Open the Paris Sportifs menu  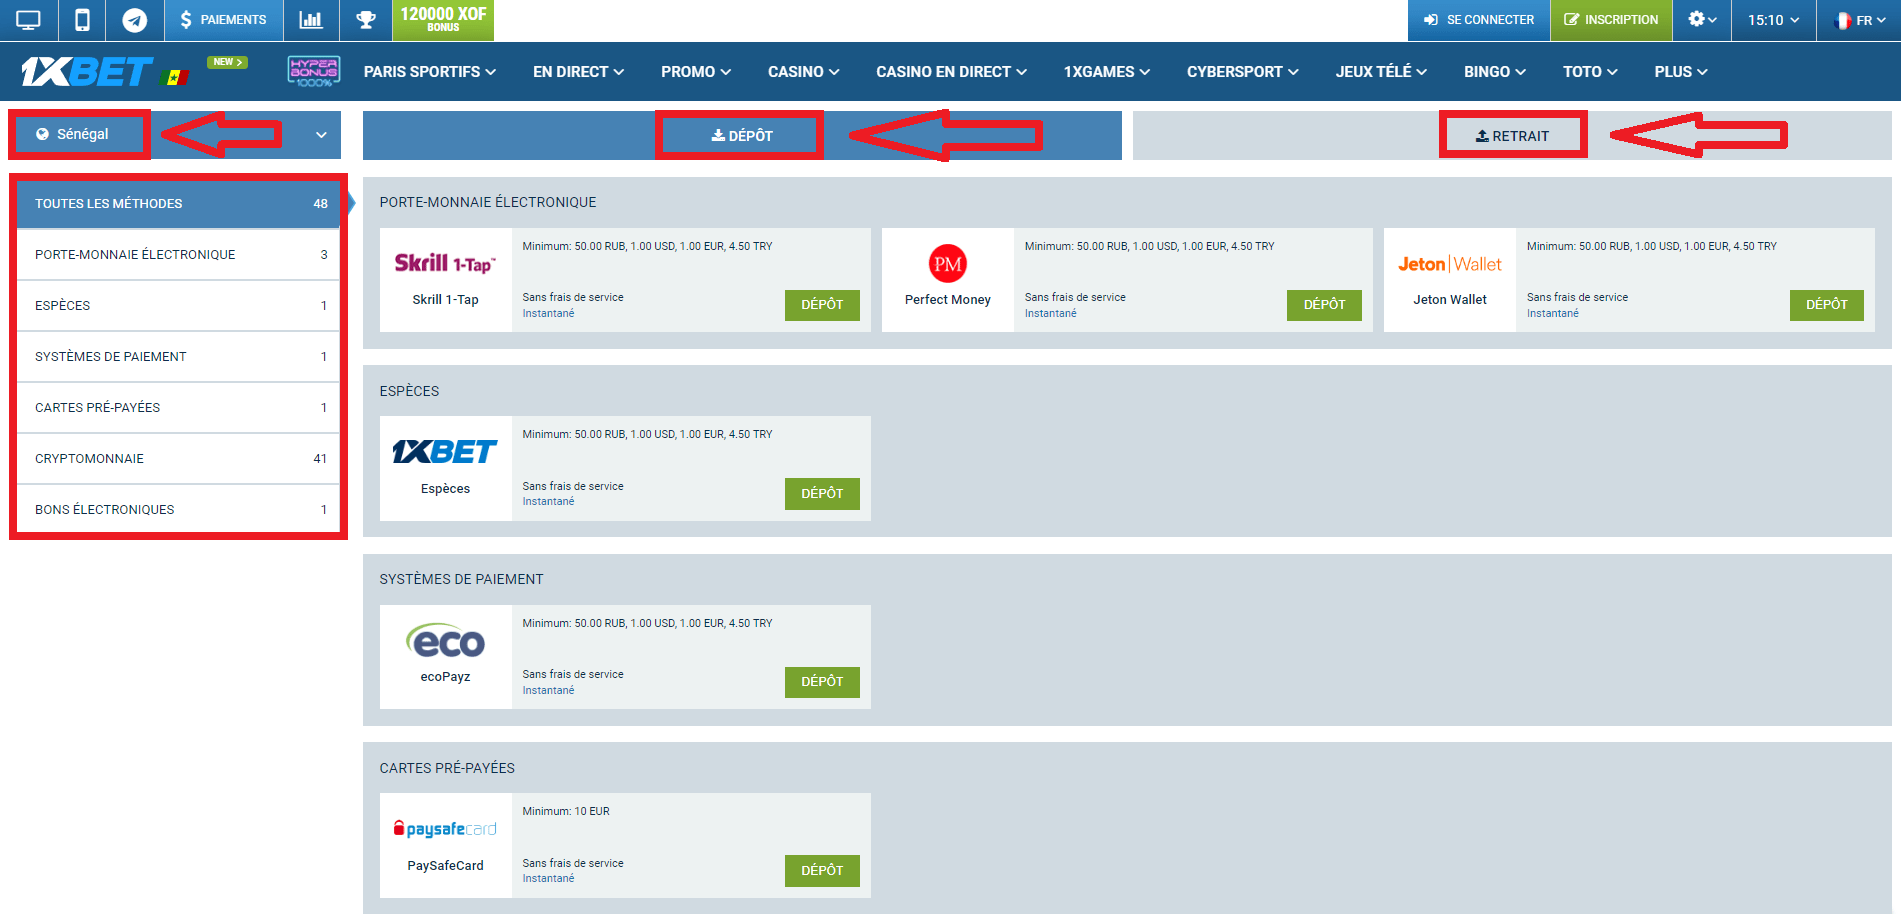tap(429, 72)
